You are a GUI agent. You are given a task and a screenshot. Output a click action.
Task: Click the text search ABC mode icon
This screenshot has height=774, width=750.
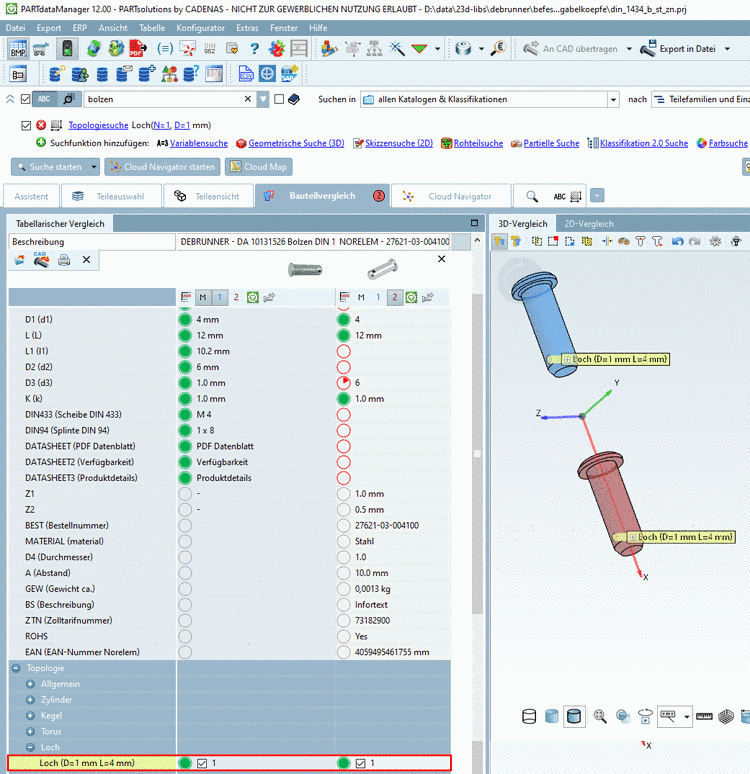tap(44, 99)
